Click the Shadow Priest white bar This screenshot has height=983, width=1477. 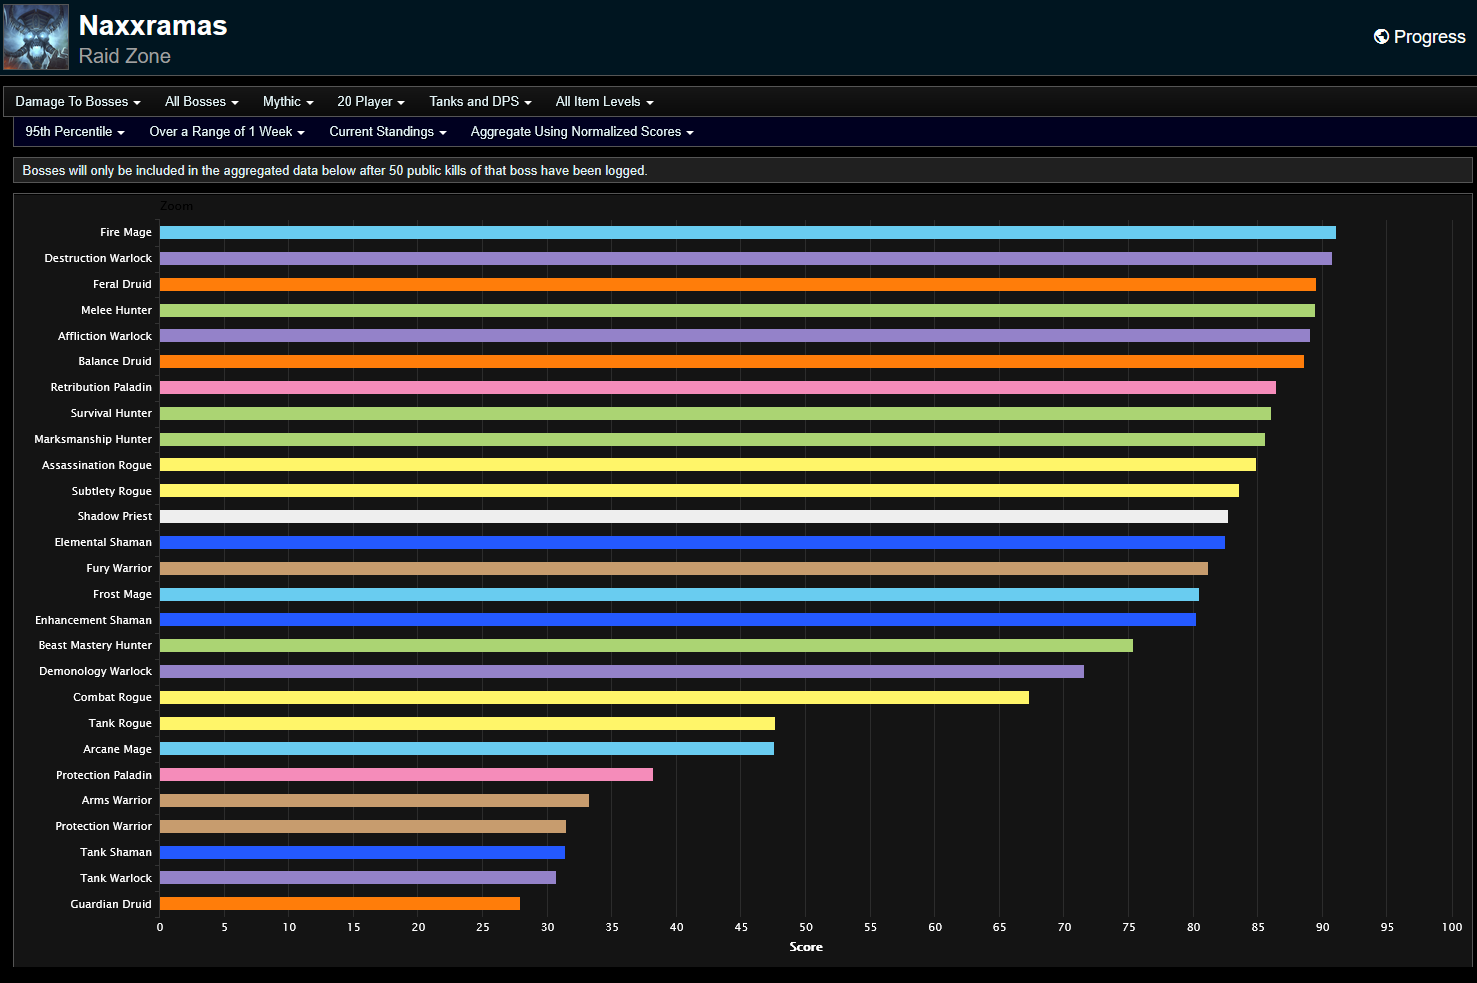(693, 517)
